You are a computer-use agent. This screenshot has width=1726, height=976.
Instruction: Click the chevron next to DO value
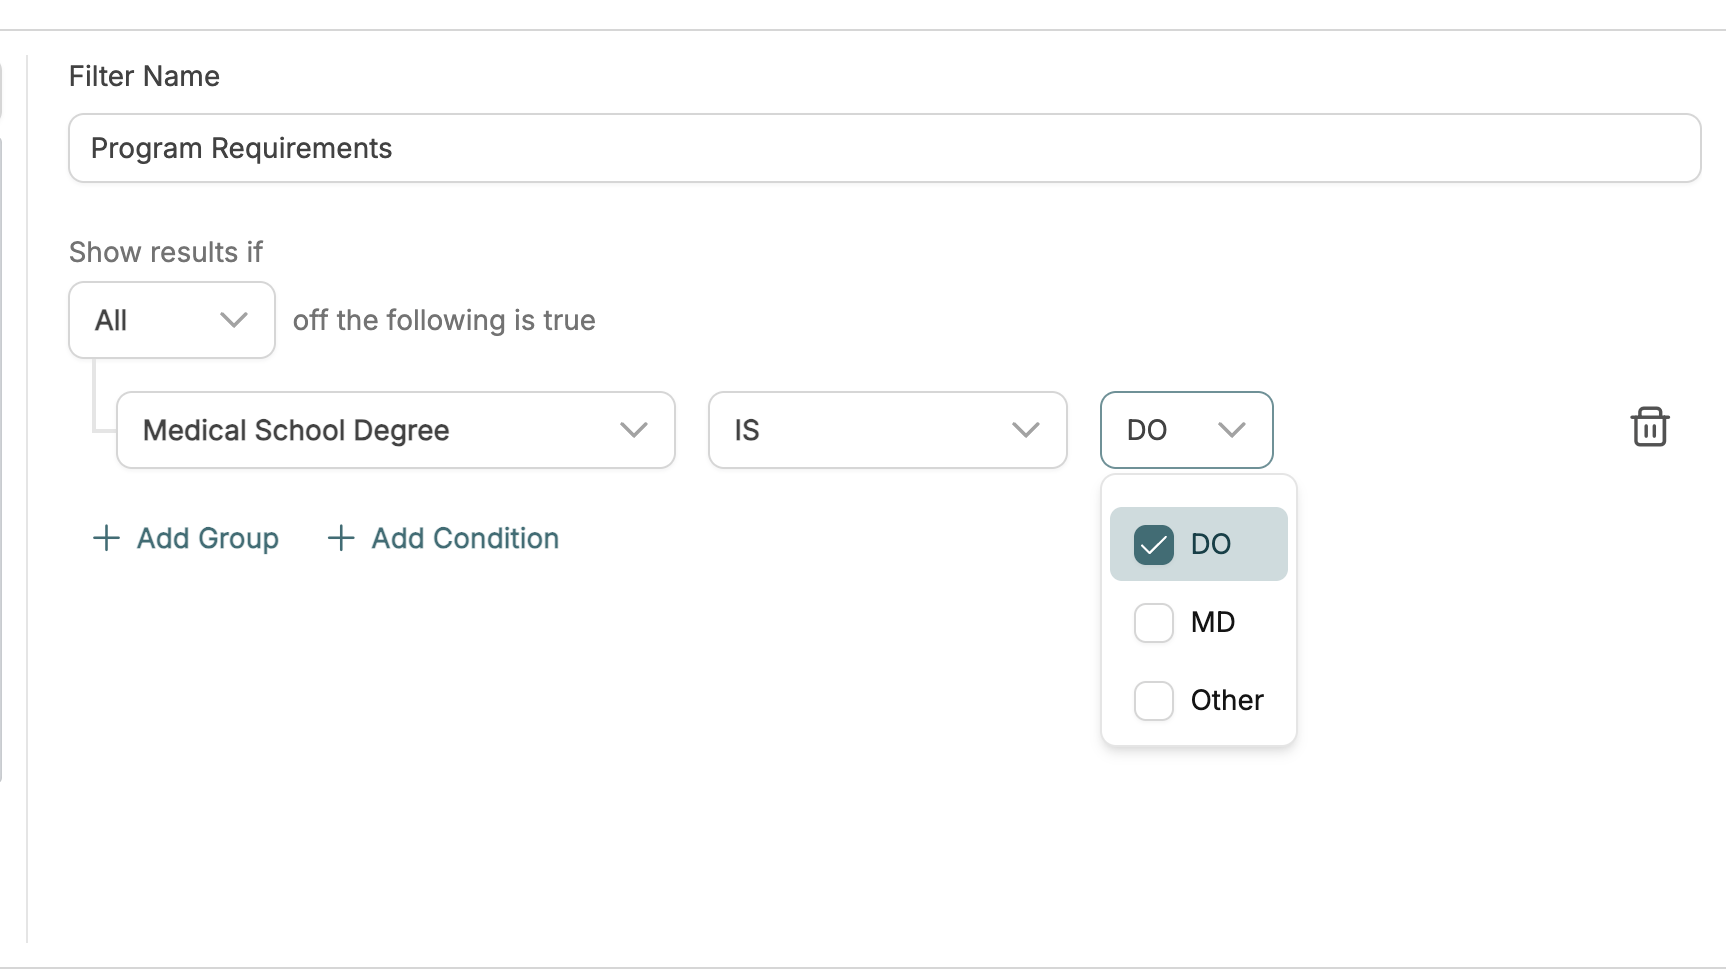1232,430
